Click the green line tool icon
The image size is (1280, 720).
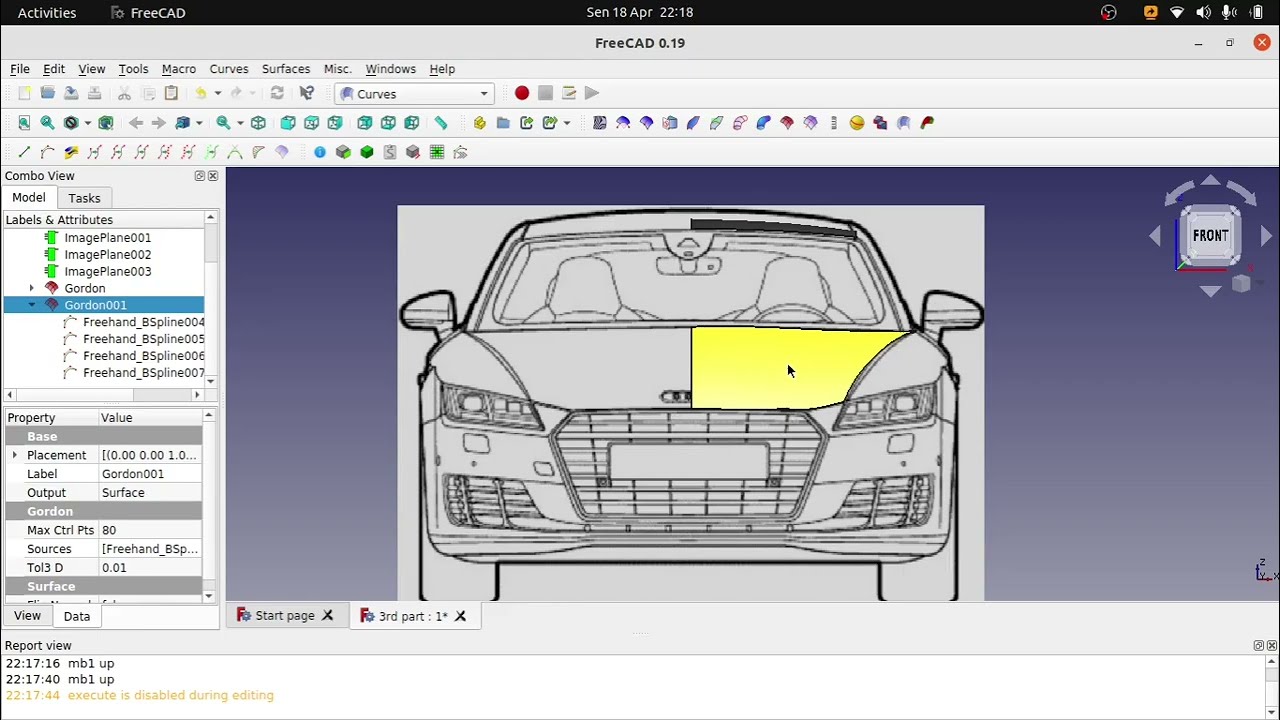pos(24,152)
